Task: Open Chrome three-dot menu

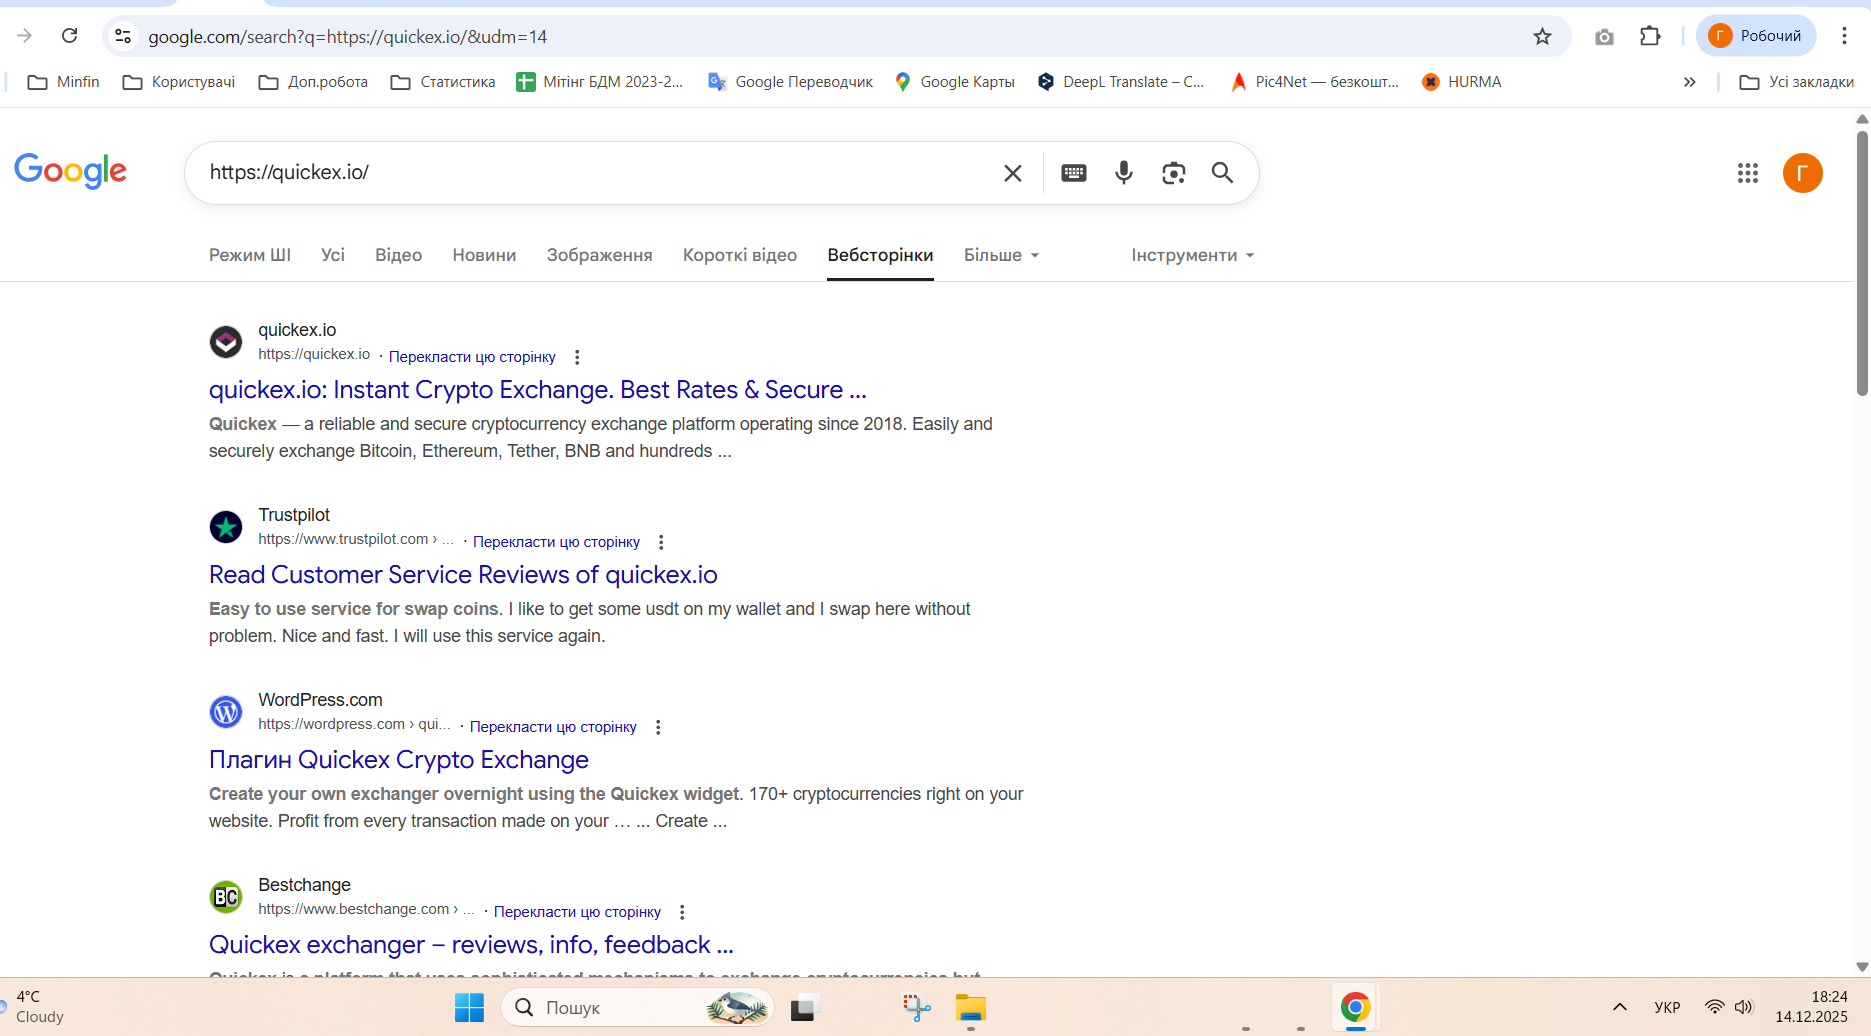Action: click(x=1844, y=36)
